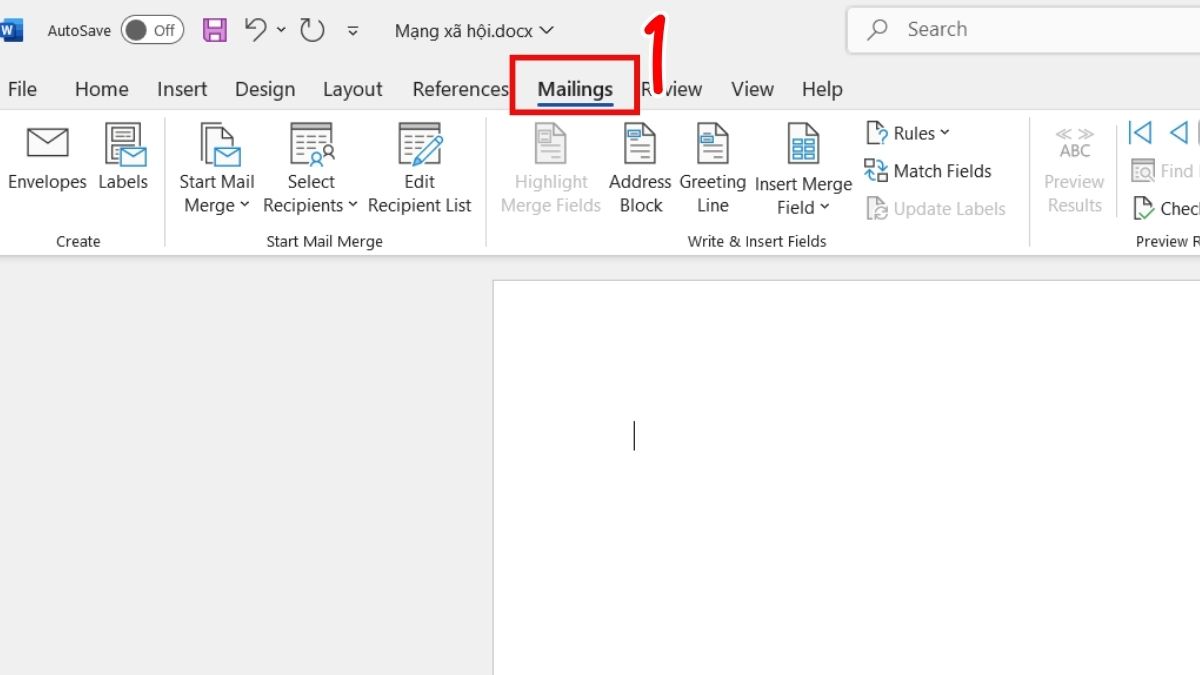This screenshot has height=675, width=1200.
Task: Click the Update Labels button
Action: pyautogui.click(x=936, y=209)
